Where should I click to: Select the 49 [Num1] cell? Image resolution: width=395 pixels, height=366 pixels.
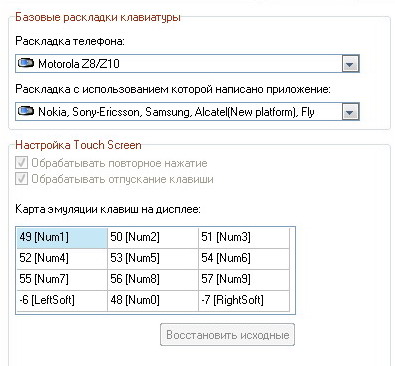(x=62, y=238)
